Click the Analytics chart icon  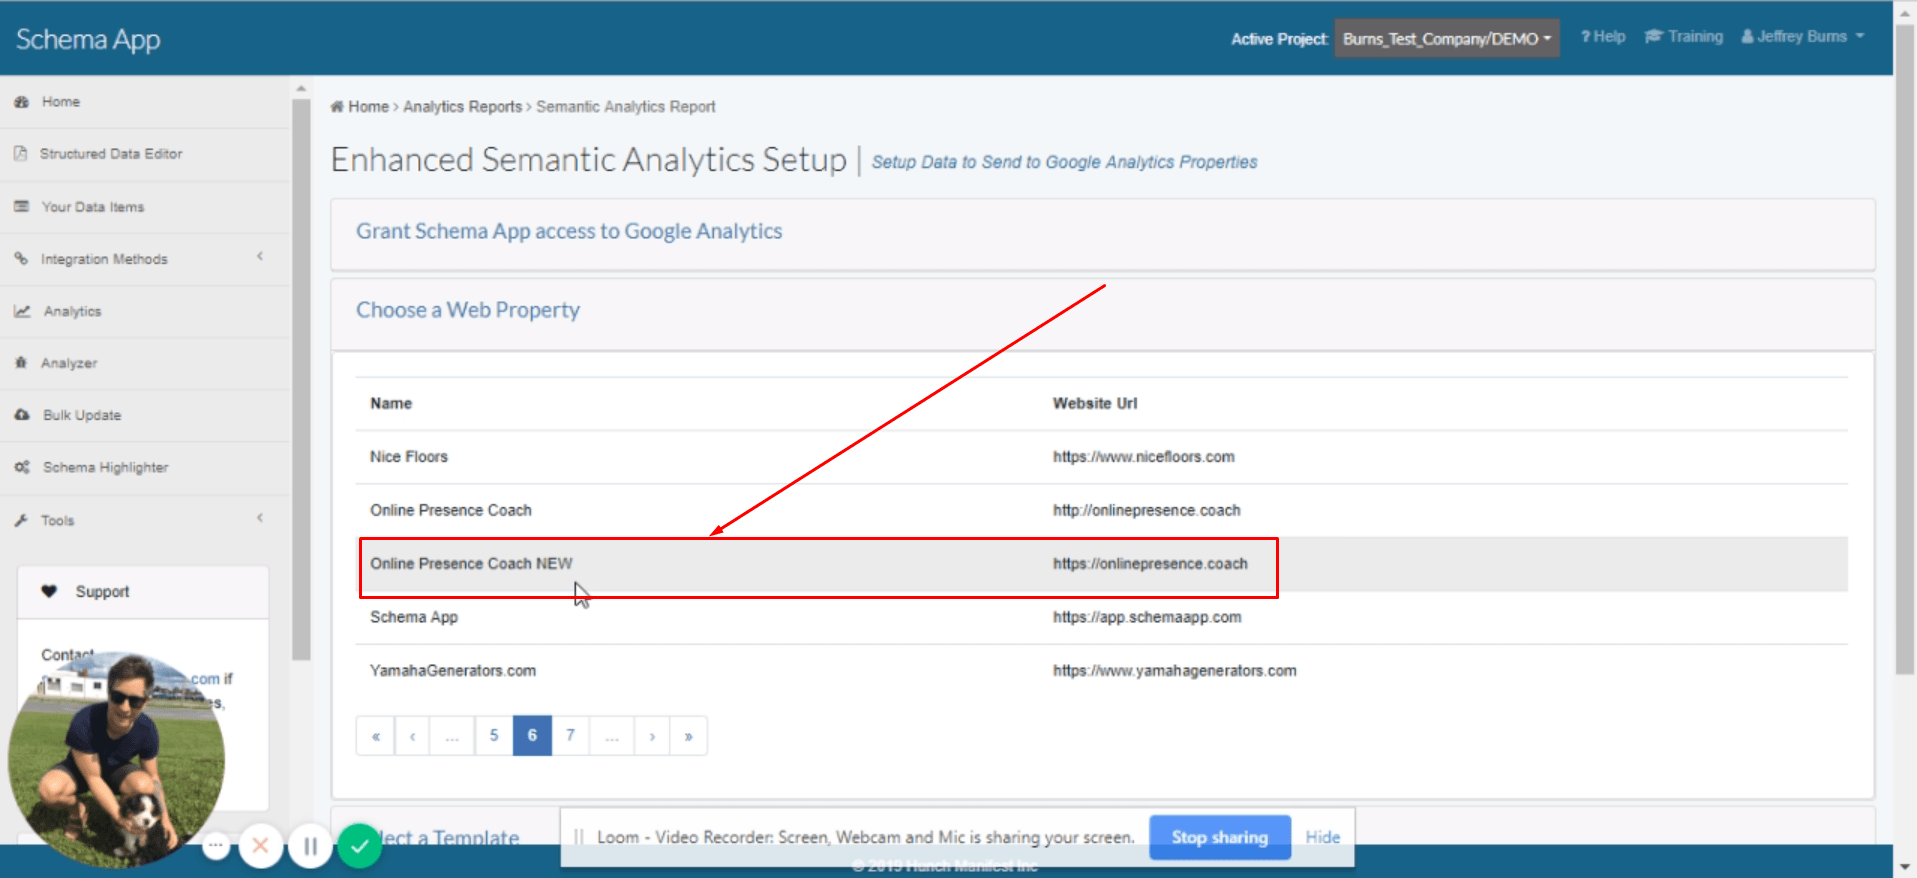click(x=22, y=311)
